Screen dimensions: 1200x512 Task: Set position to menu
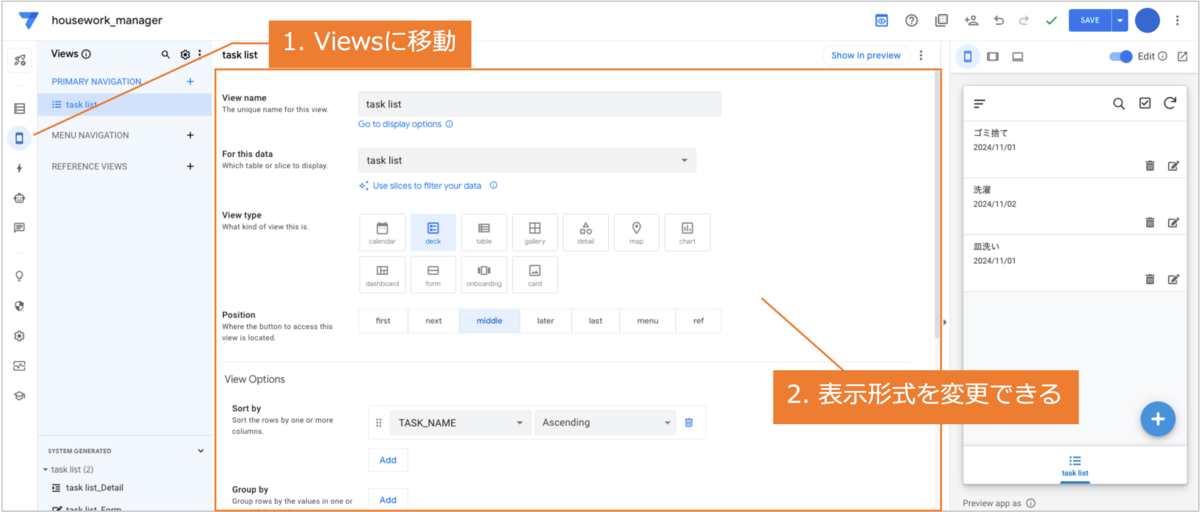tap(648, 321)
